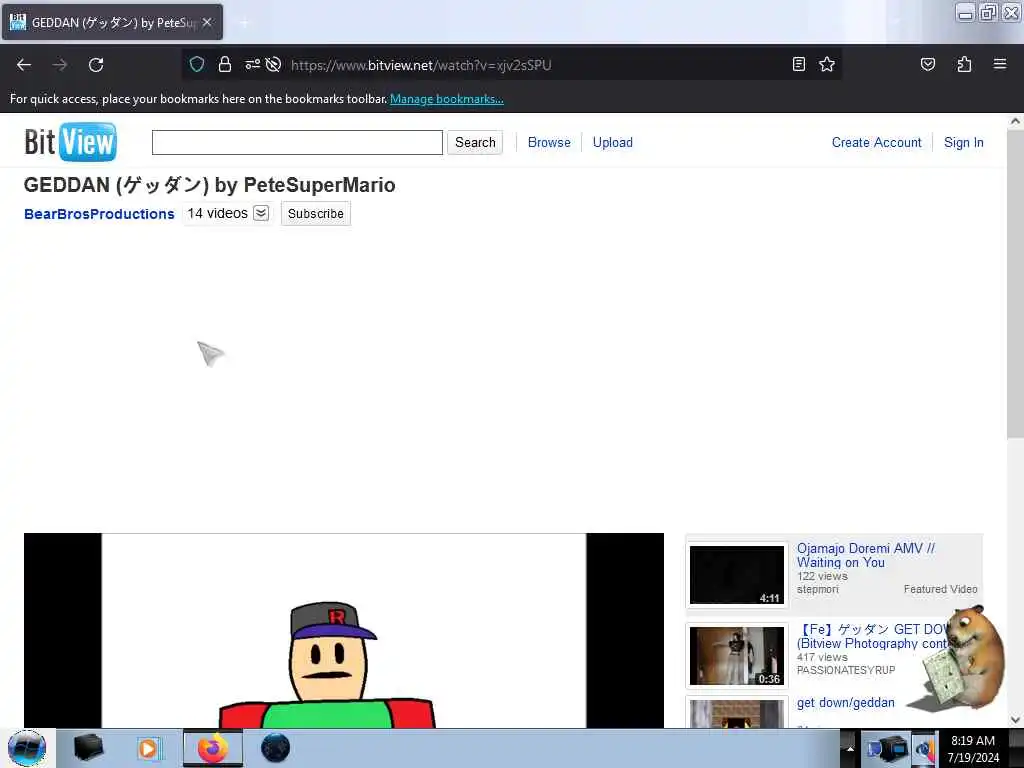Click the BitView logo

(71, 142)
